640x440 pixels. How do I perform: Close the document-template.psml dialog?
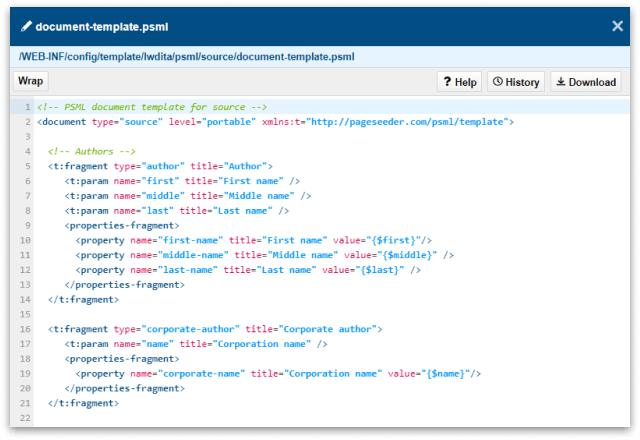[x=617, y=26]
